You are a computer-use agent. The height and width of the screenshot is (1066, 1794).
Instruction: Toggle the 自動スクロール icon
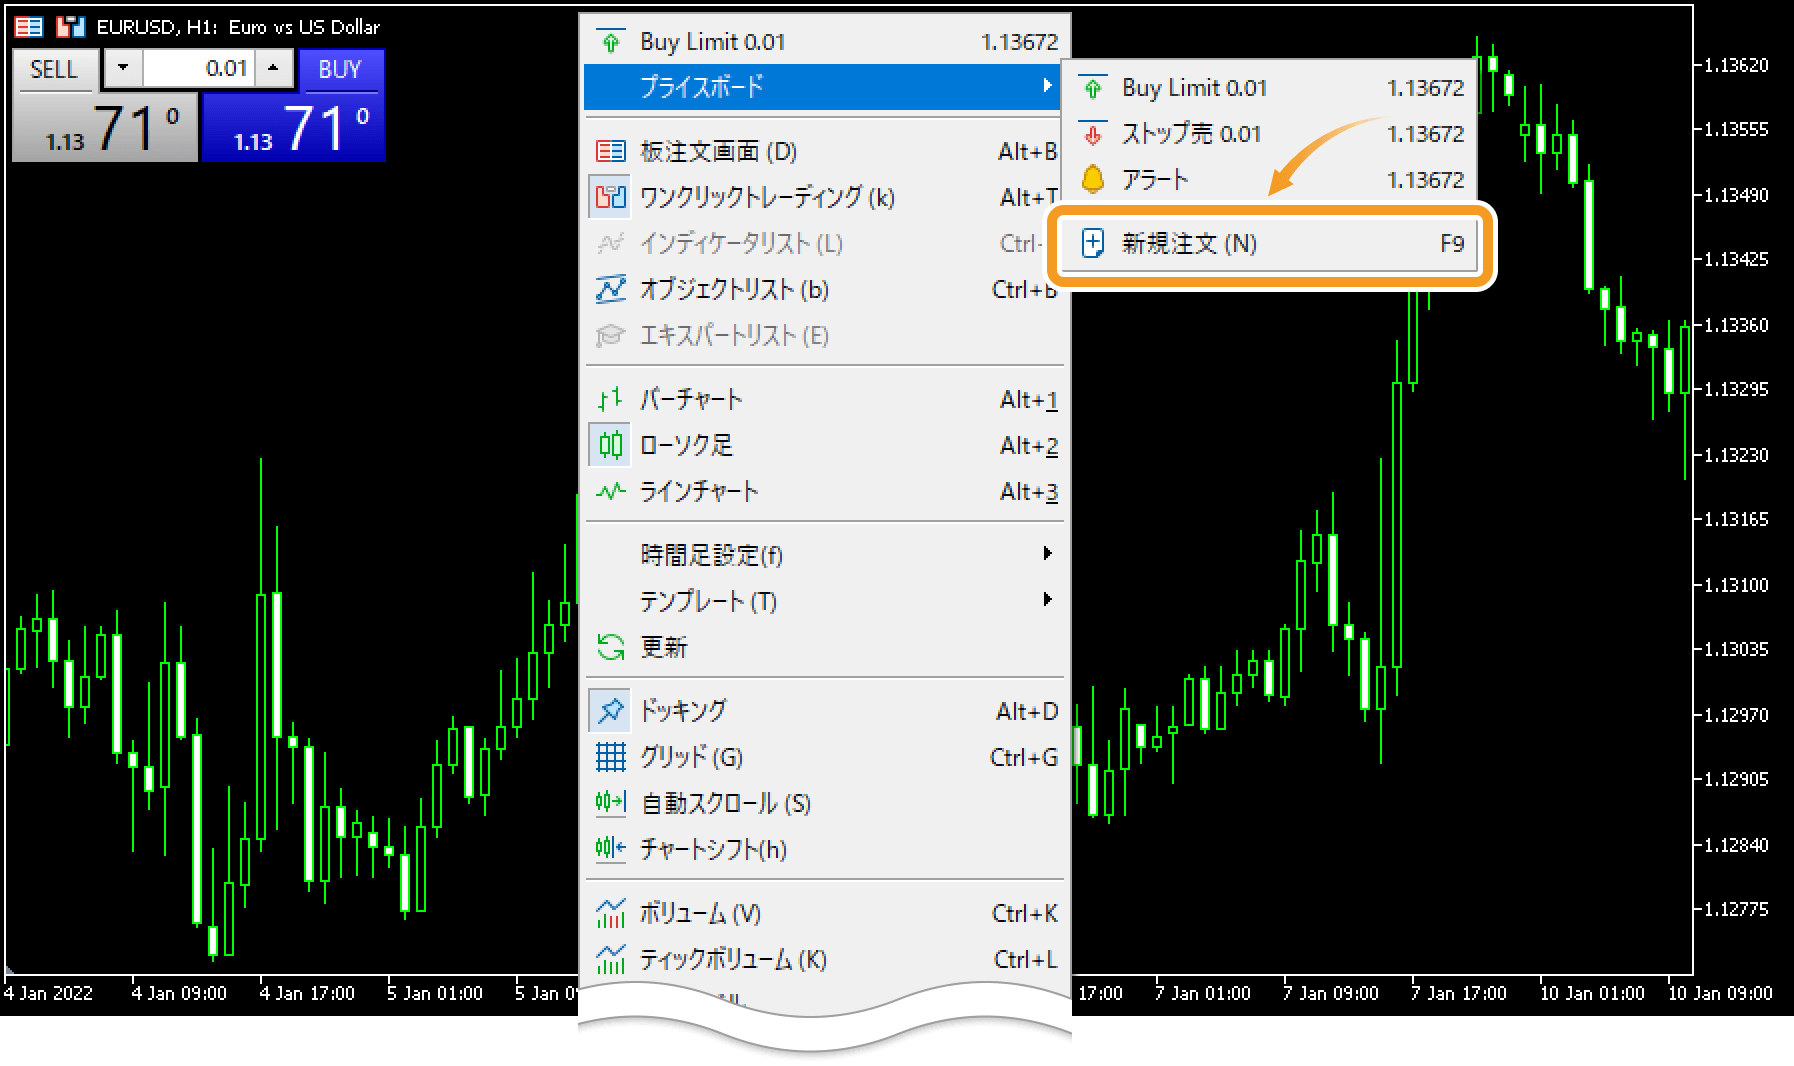(610, 803)
